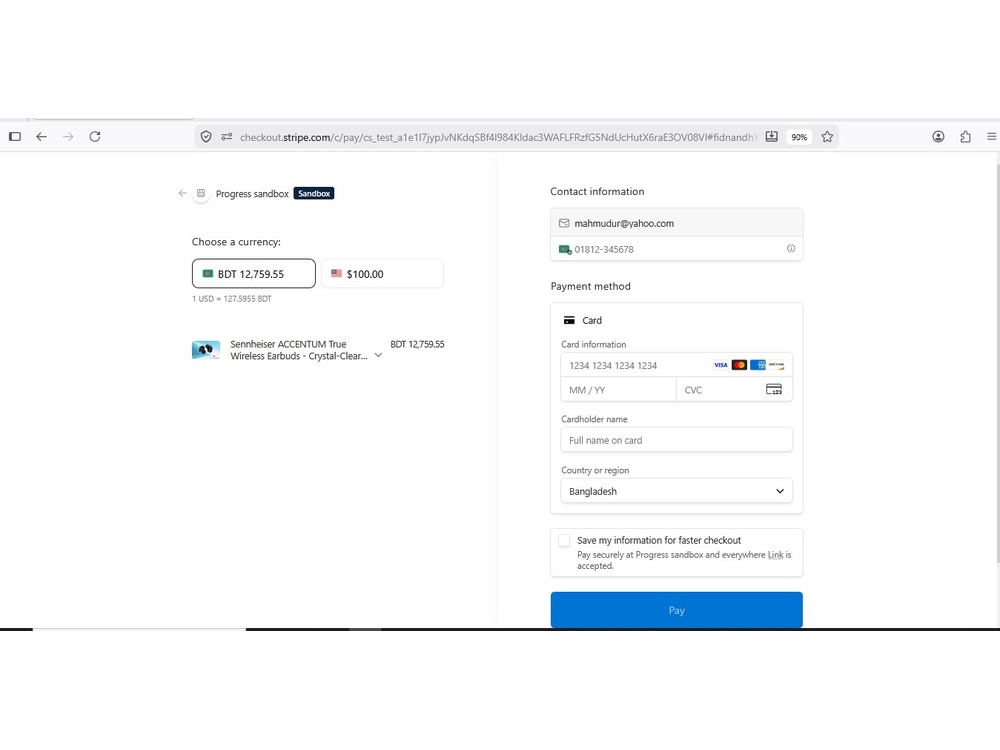Open the extensions puzzle icon
The height and width of the screenshot is (750, 1000).
966,136
